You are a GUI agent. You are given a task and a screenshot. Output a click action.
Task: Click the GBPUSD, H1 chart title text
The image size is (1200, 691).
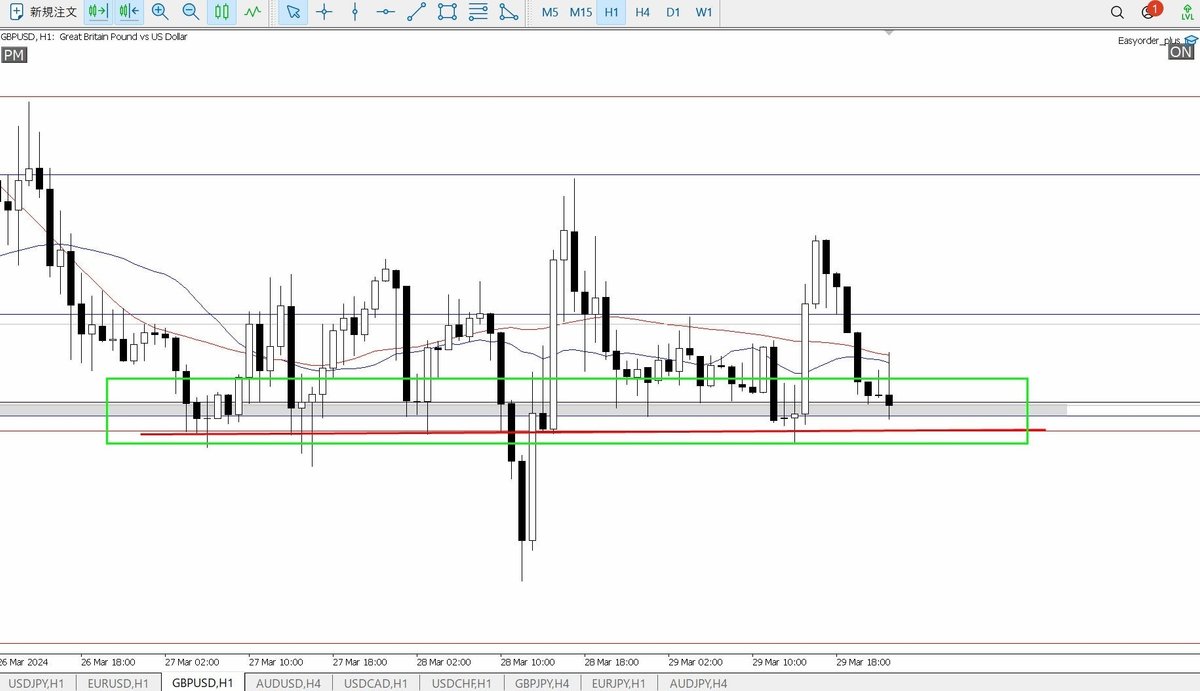coord(94,37)
